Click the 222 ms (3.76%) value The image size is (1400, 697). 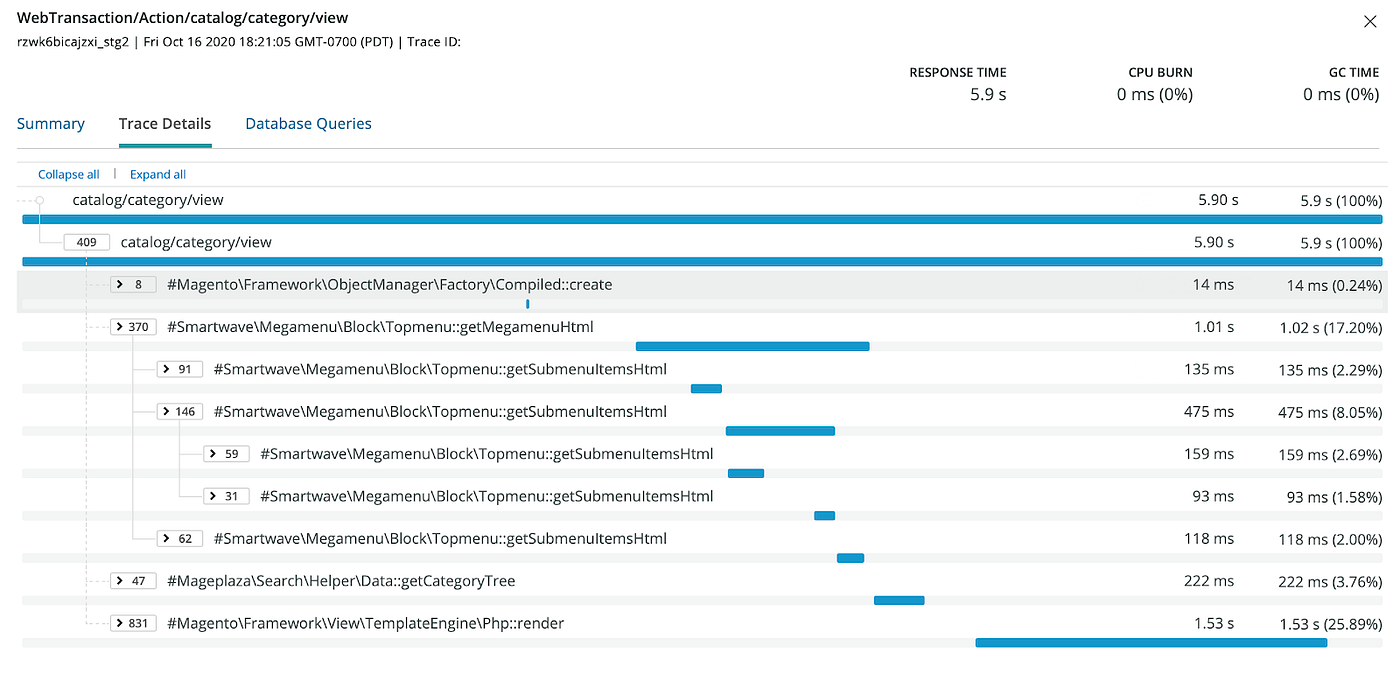coord(1331,582)
